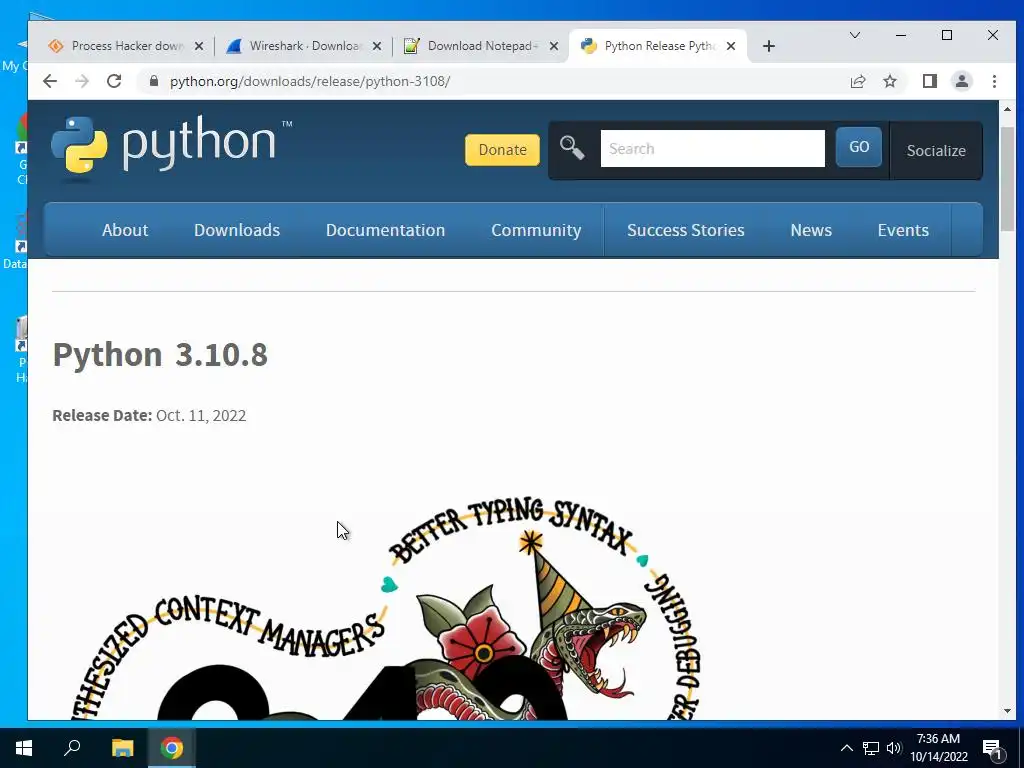Viewport: 1024px width, 768px height.
Task: Reload the Python release page
Action: pyautogui.click(x=114, y=81)
